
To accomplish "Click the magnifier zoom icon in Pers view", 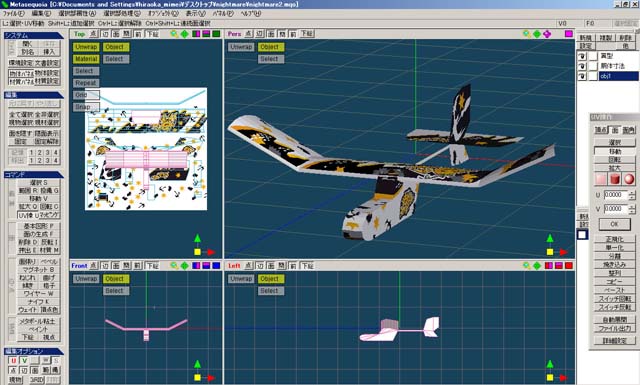I will 527,34.
